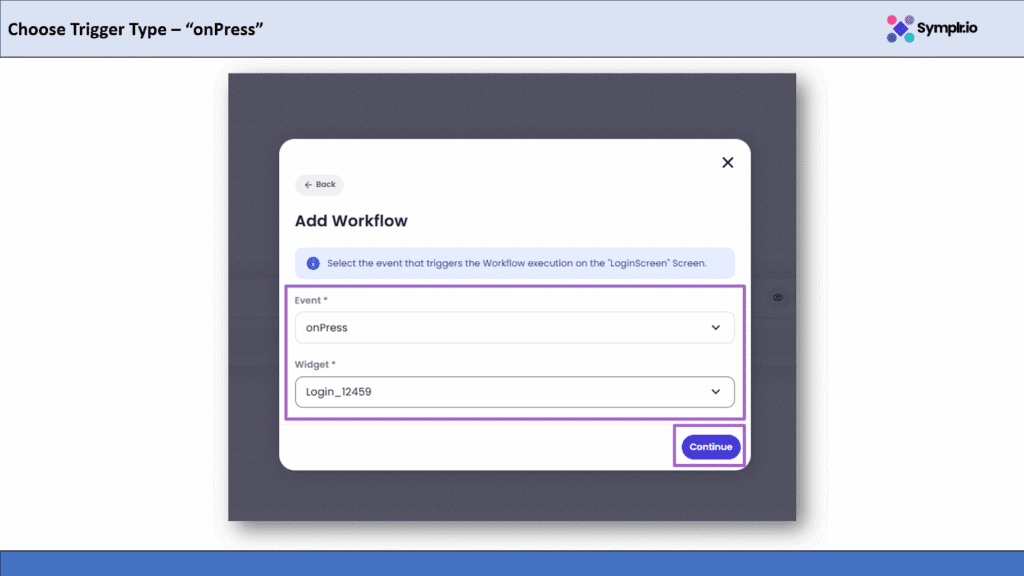
Task: Open the Widget combo box showing Login_12459
Action: point(500,392)
